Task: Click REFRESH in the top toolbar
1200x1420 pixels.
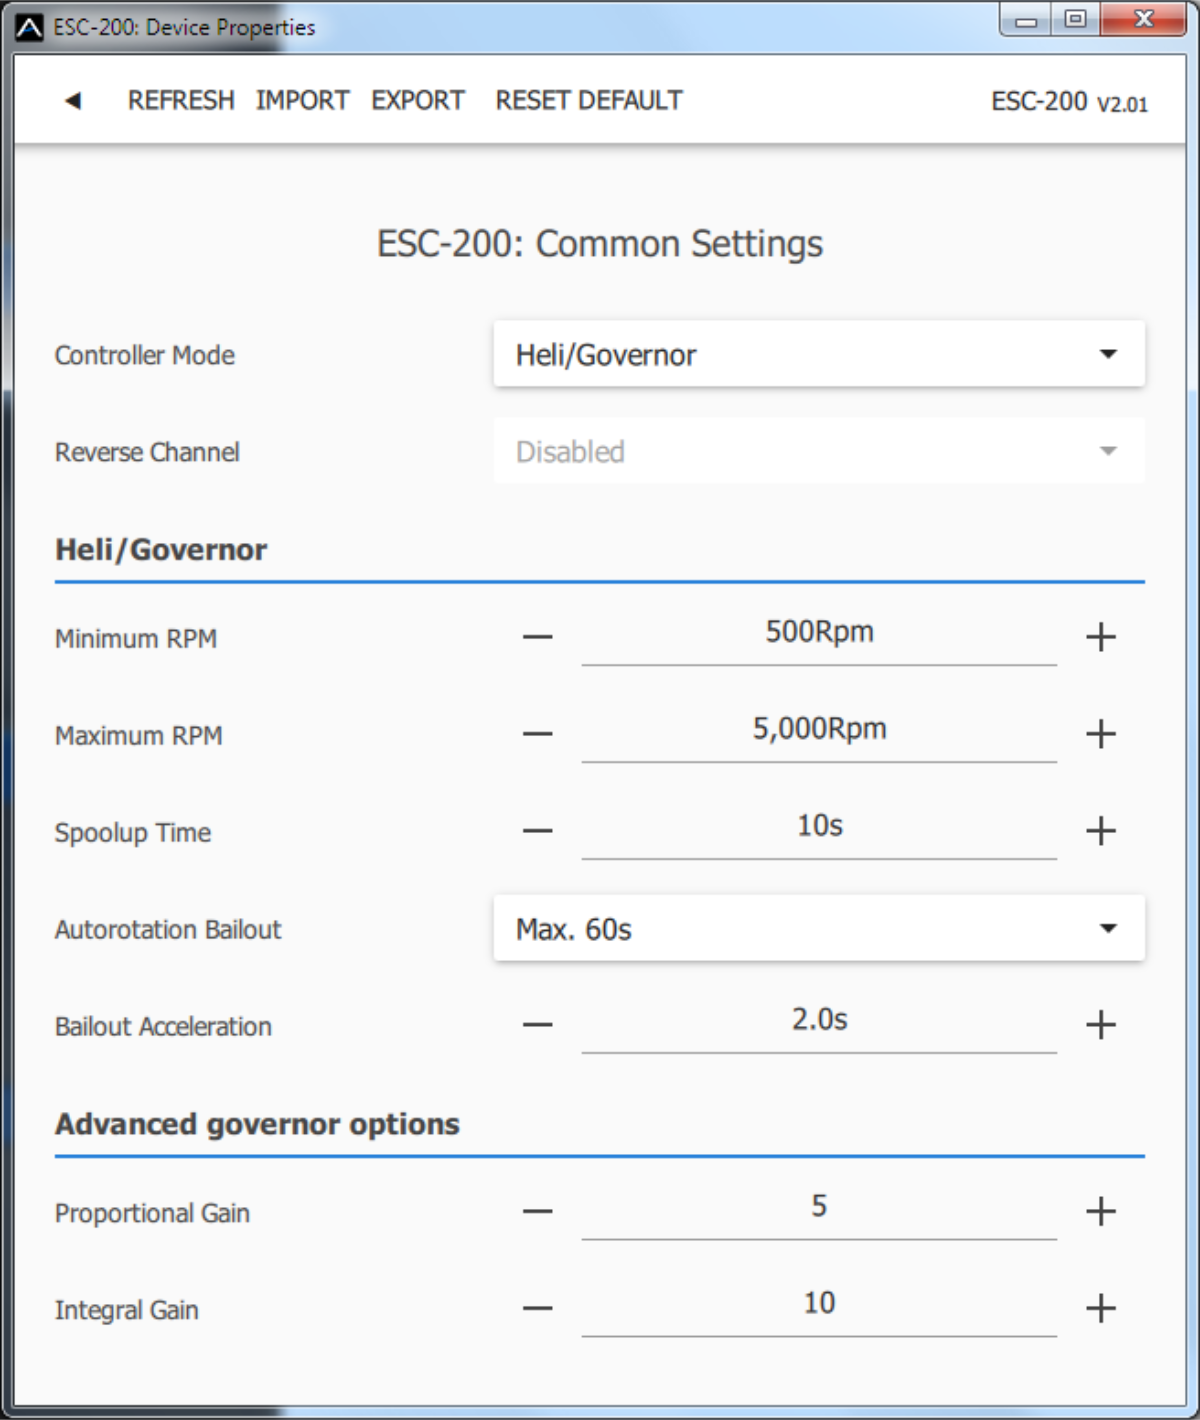Action: click(x=181, y=100)
